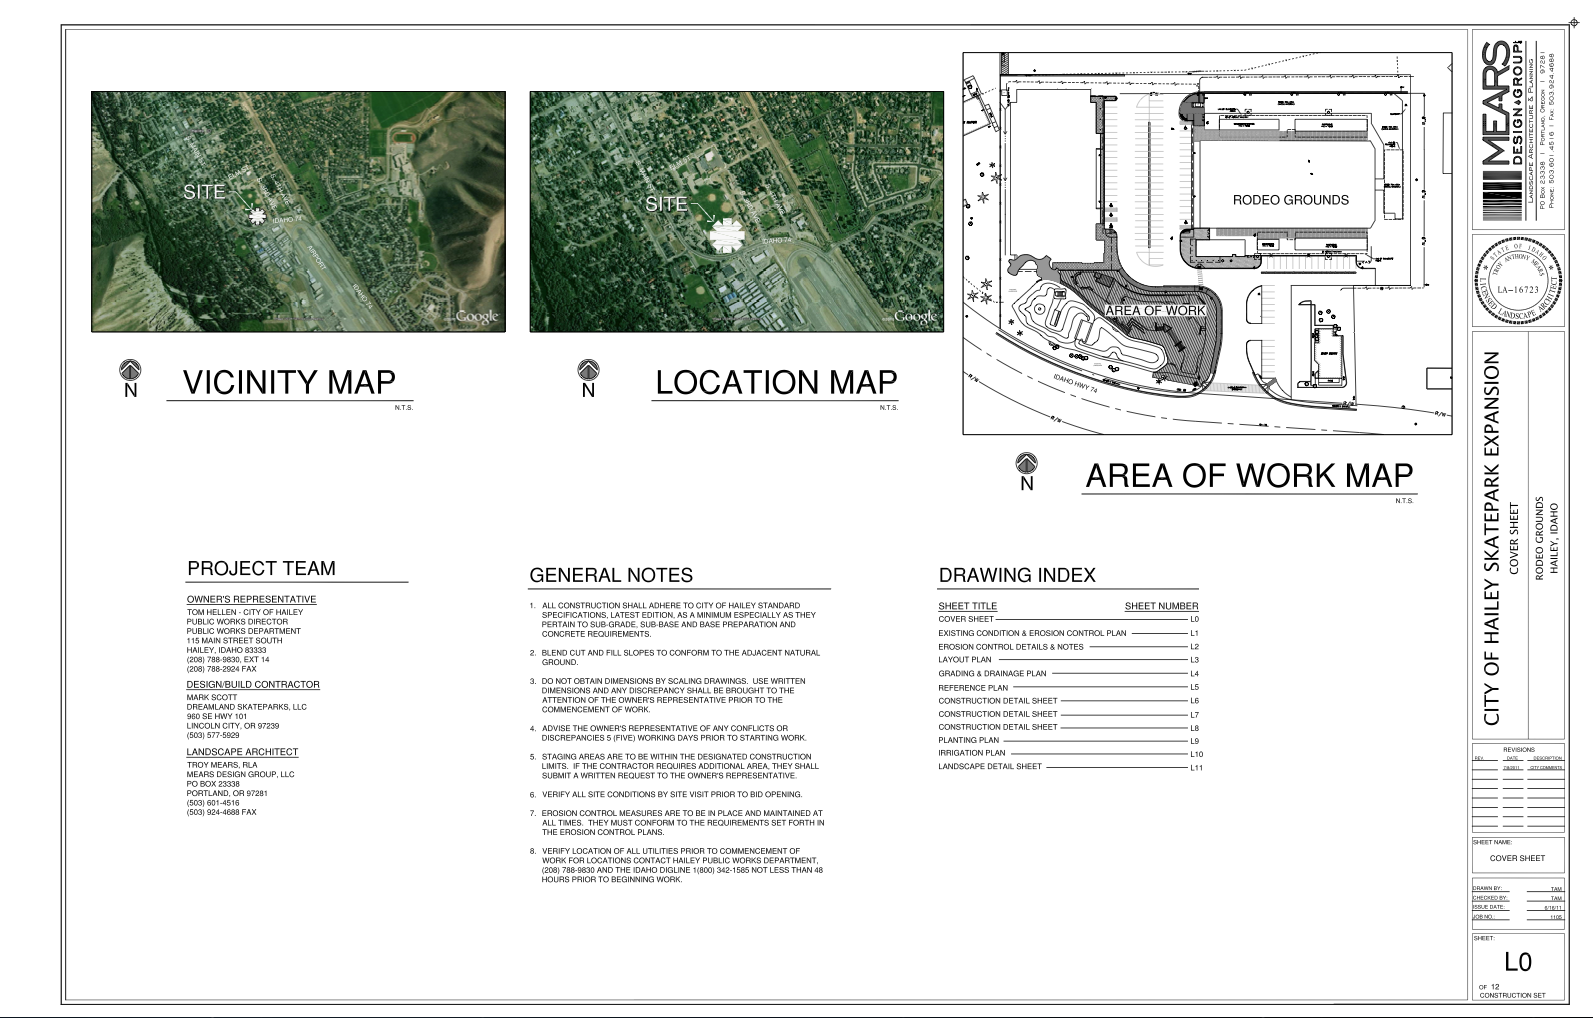Click the north arrow beside Area of Work Map
Image resolution: width=1593 pixels, height=1018 pixels.
(1025, 472)
